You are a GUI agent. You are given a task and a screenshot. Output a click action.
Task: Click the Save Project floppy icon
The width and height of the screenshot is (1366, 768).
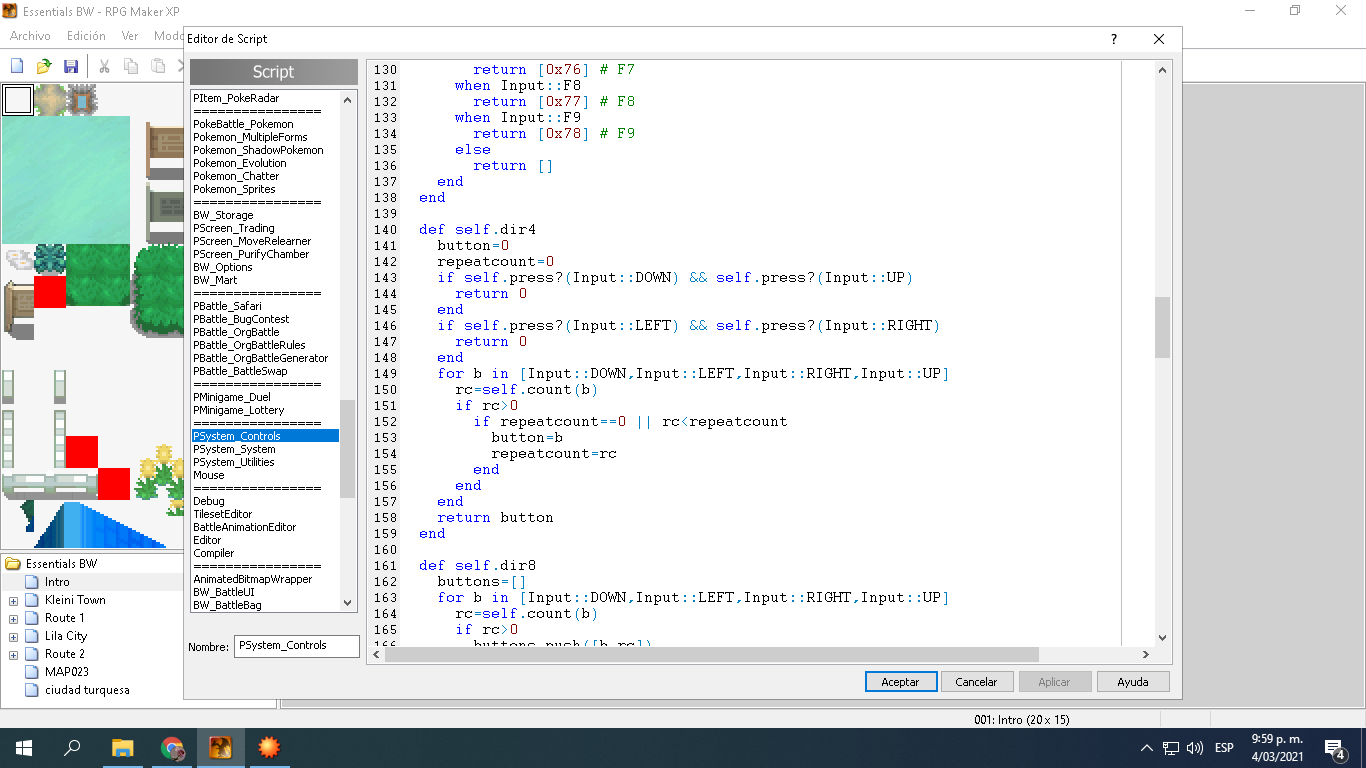click(70, 66)
